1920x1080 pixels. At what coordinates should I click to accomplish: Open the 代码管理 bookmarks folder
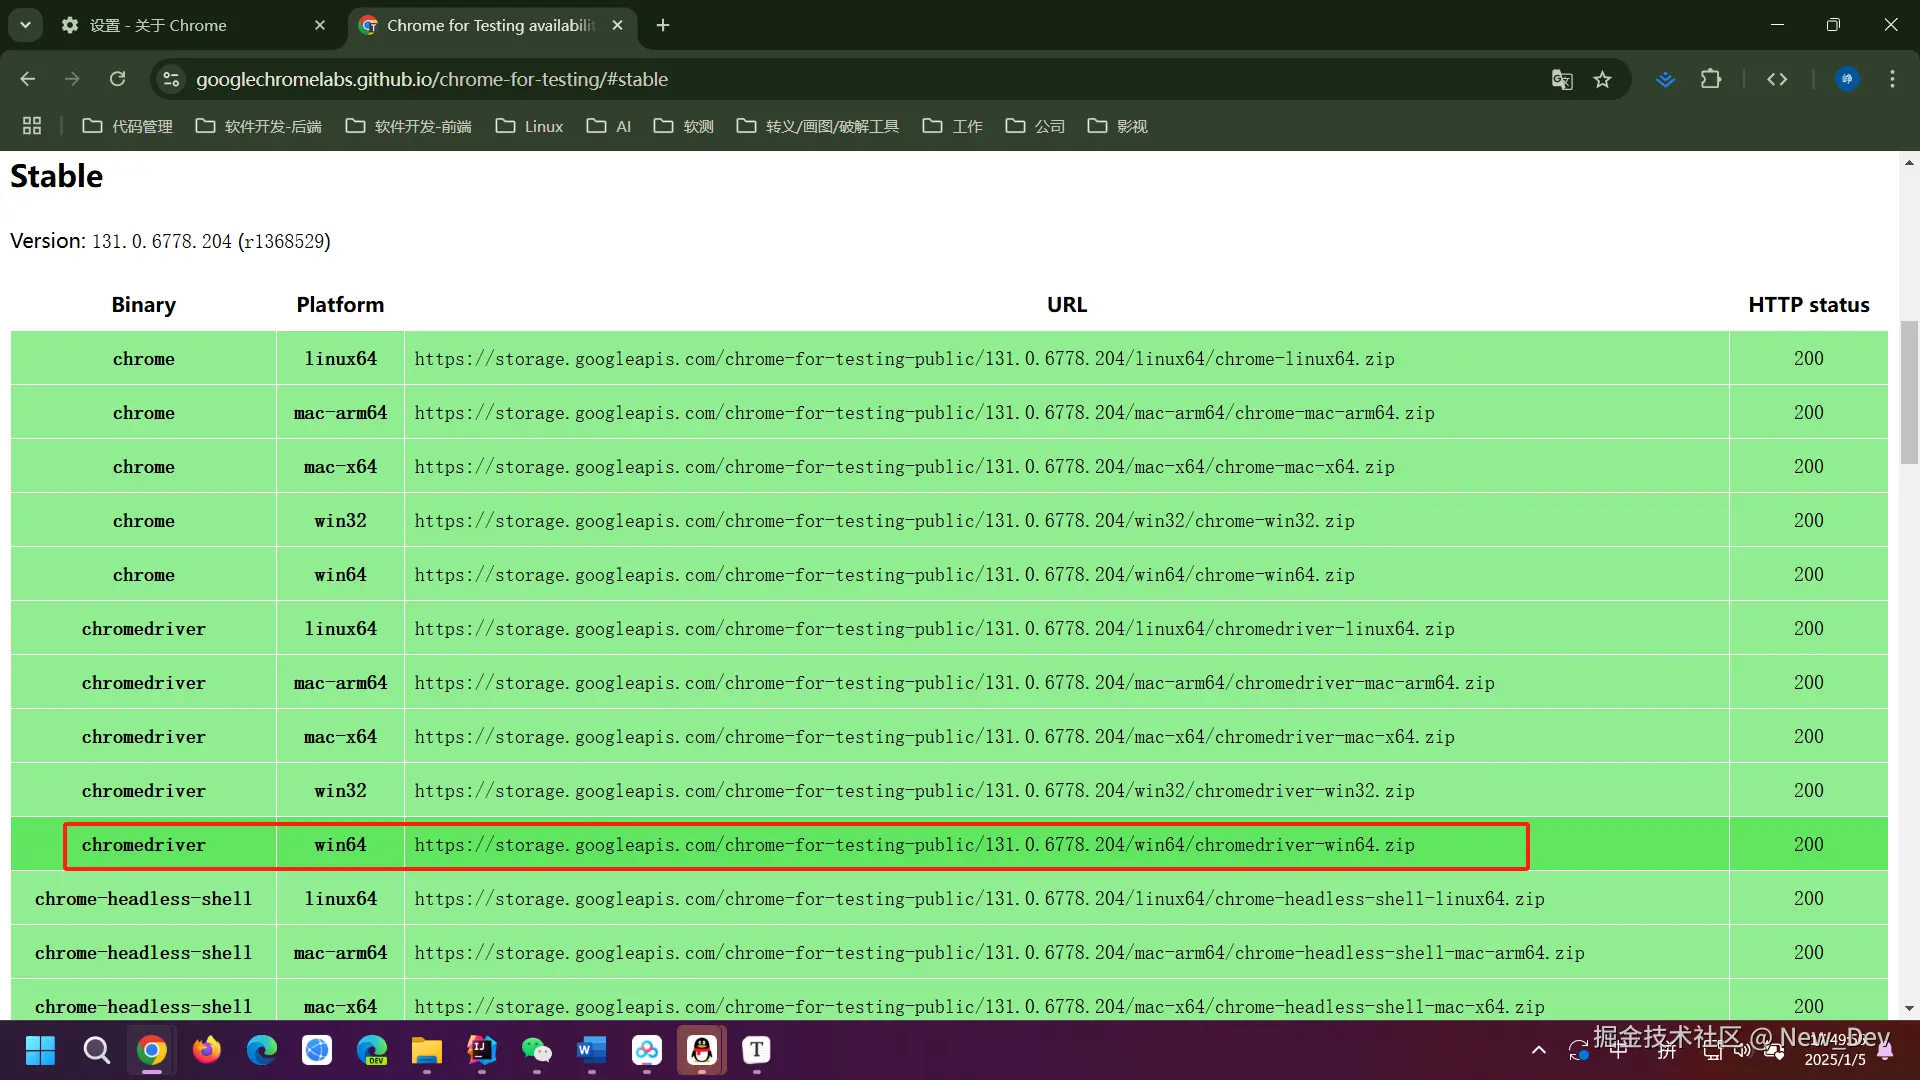(x=128, y=126)
